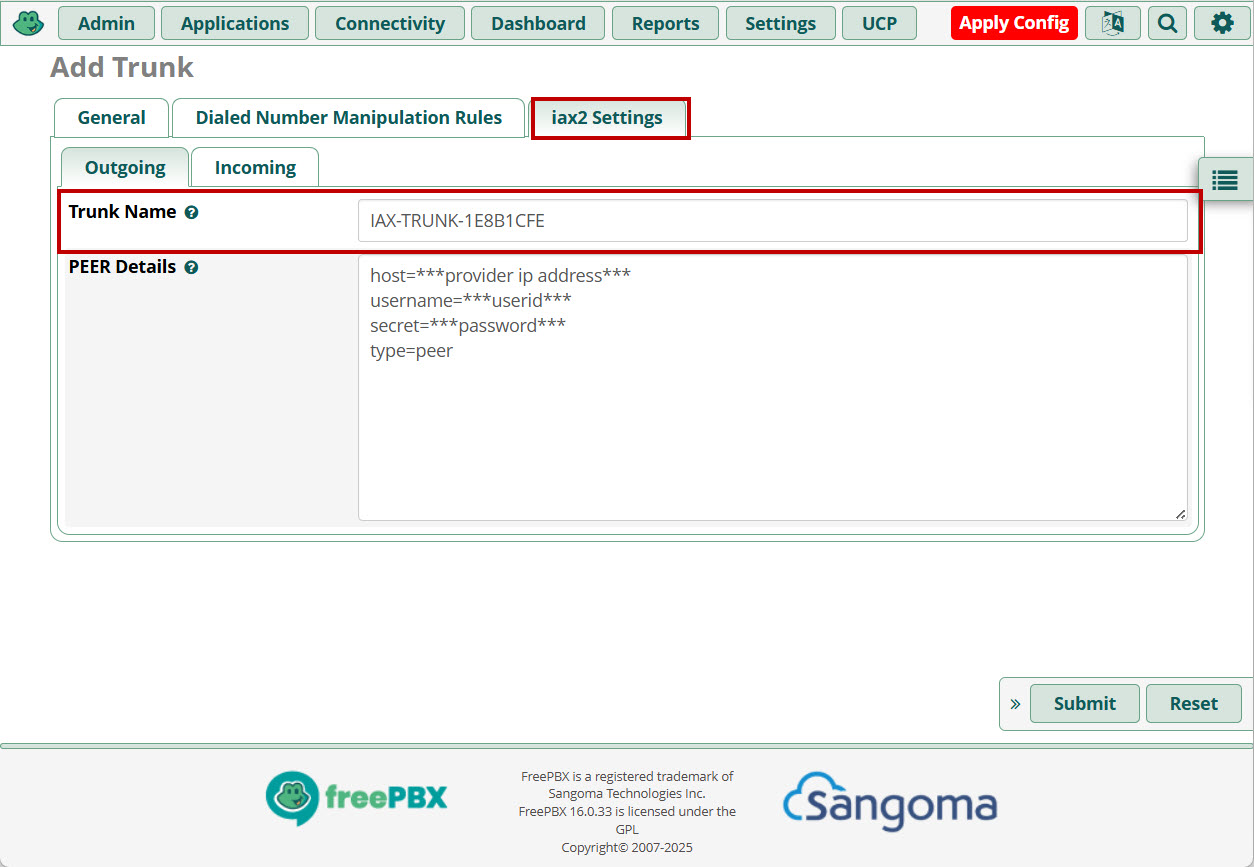Screen dimensions: 1254x867
Task: Click the FreePBX frog logo icon
Action: 28,22
